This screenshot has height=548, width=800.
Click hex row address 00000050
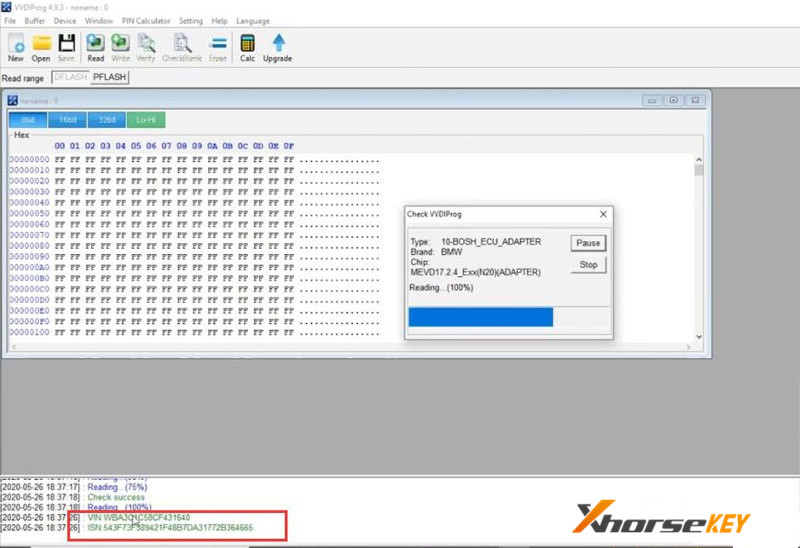click(30, 214)
